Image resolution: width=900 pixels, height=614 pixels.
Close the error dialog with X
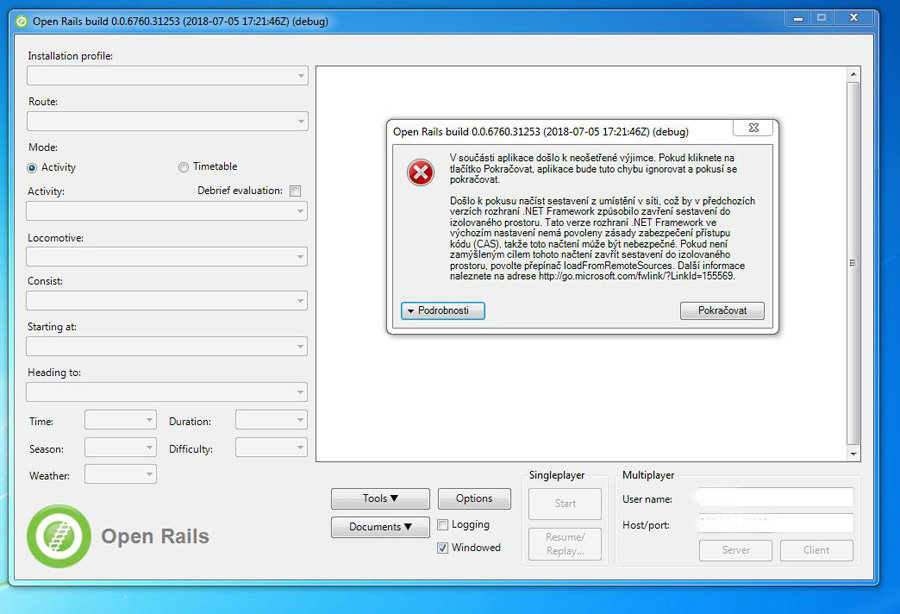point(752,129)
